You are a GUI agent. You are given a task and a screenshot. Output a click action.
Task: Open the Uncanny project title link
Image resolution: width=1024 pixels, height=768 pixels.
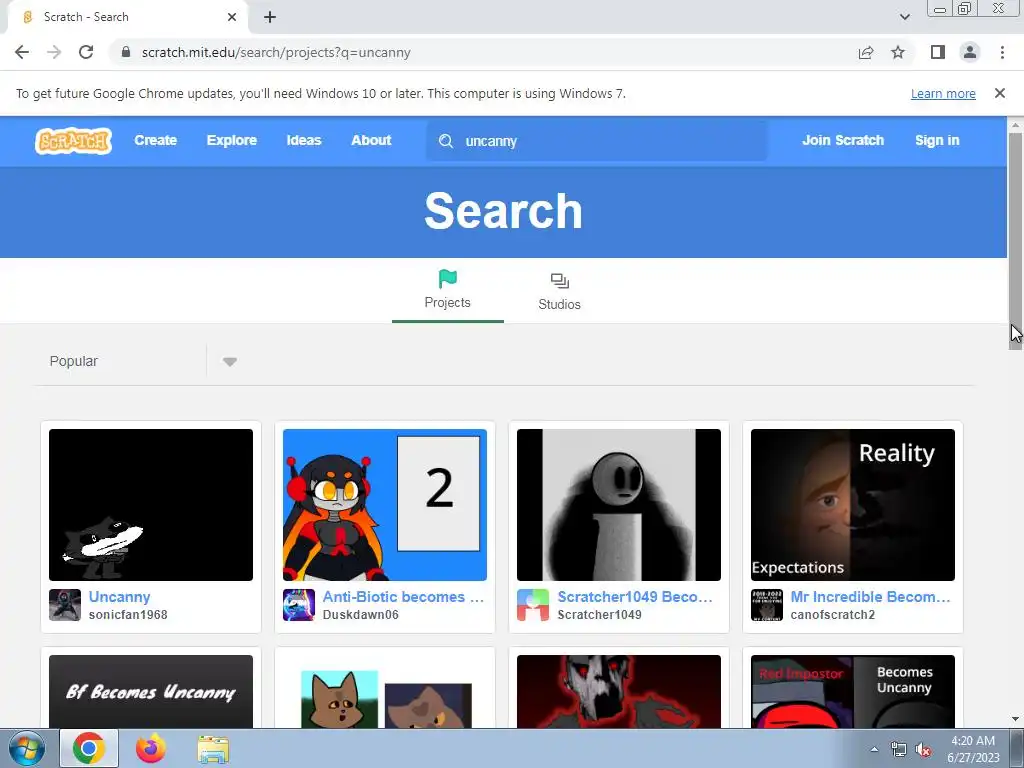(120, 597)
